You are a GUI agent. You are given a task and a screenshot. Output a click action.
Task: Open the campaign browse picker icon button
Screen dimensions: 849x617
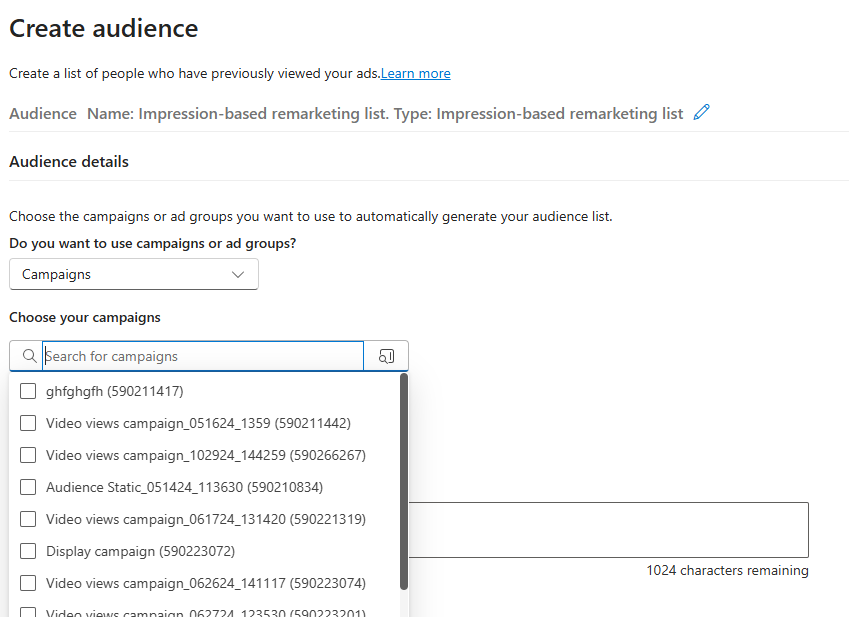pyautogui.click(x=386, y=356)
